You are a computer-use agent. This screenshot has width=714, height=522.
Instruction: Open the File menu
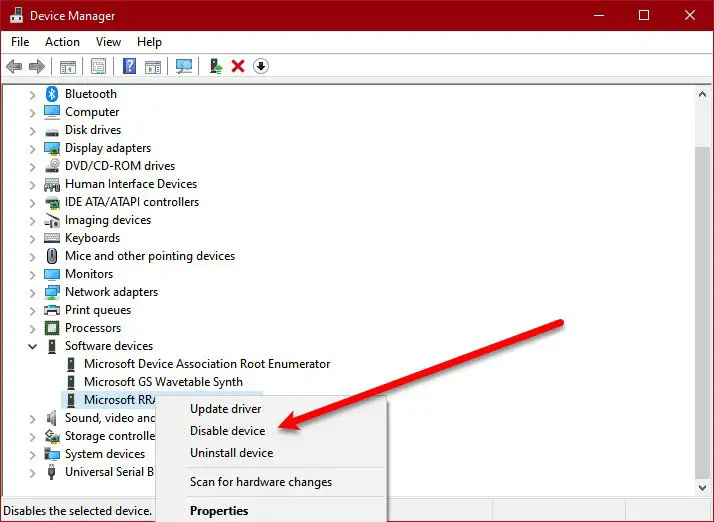20,42
